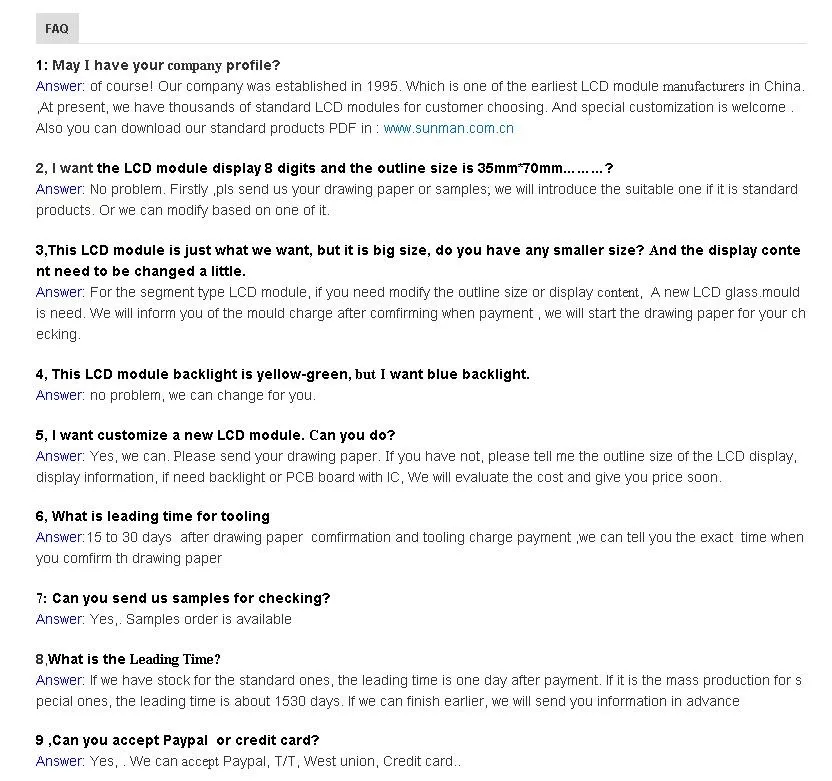This screenshot has width=832, height=781.
Task: Click "Answer:" label before "Yes, we can. Please send"
Action: click(x=60, y=456)
